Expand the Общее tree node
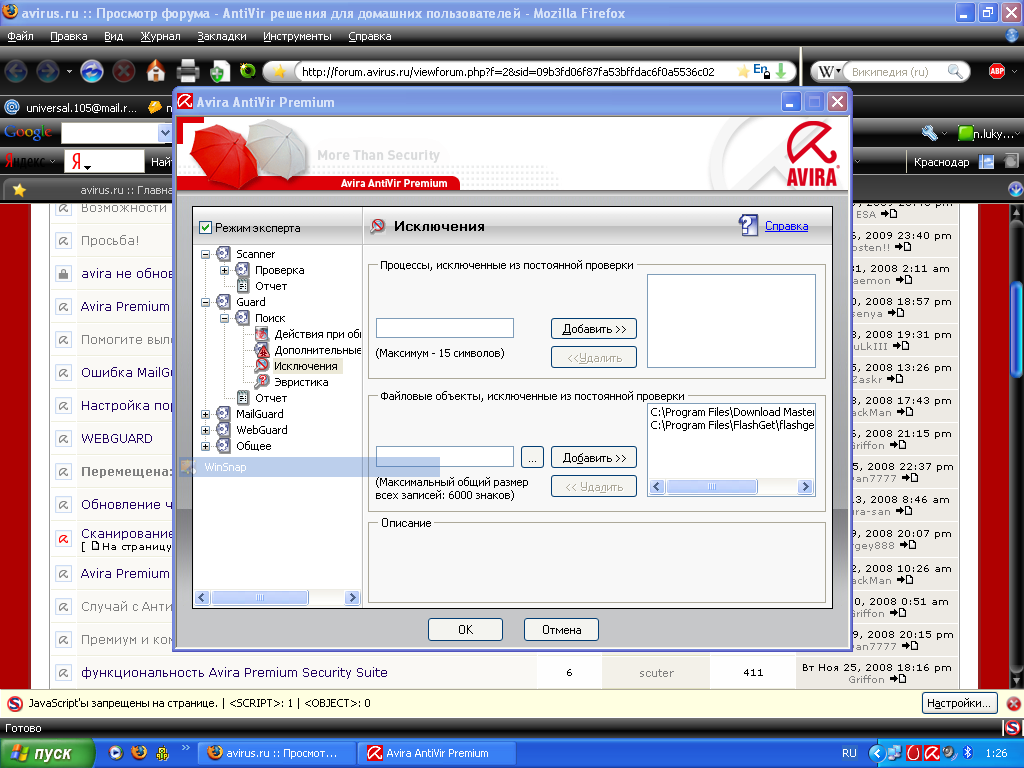This screenshot has width=1024, height=768. (x=205, y=446)
